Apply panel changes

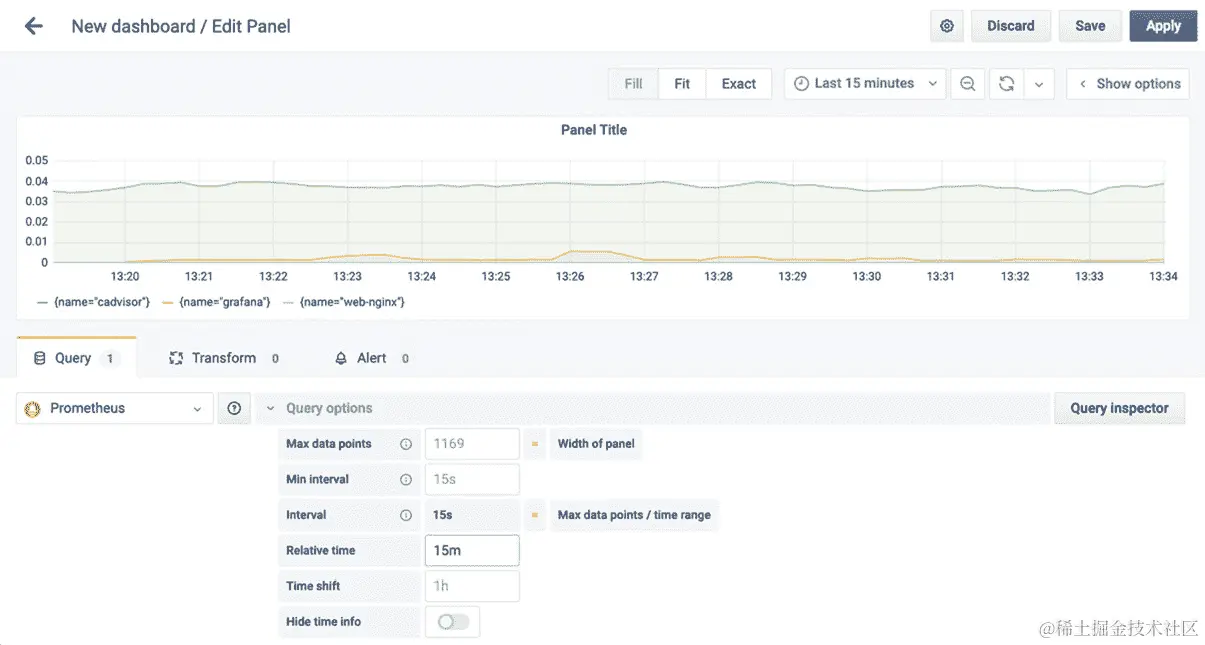pos(1163,26)
